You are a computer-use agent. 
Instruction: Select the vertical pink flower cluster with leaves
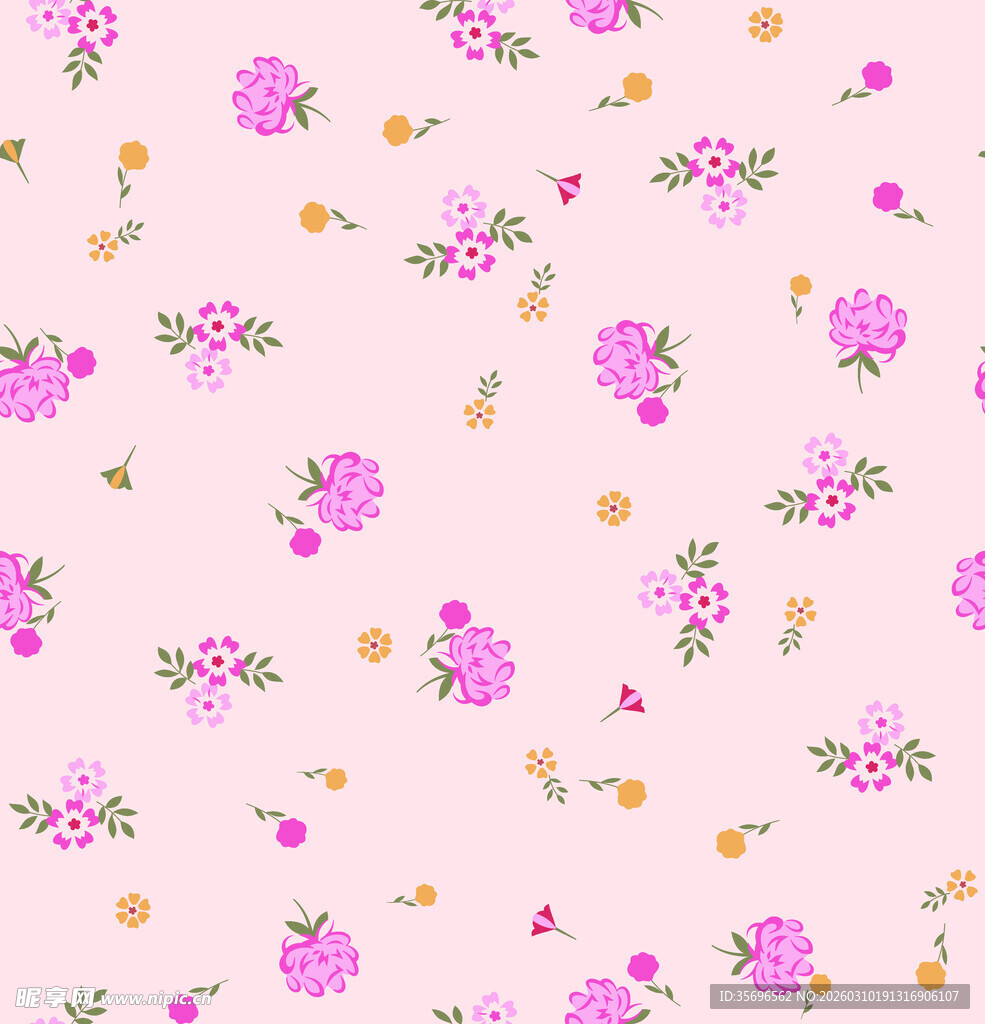coord(686,596)
